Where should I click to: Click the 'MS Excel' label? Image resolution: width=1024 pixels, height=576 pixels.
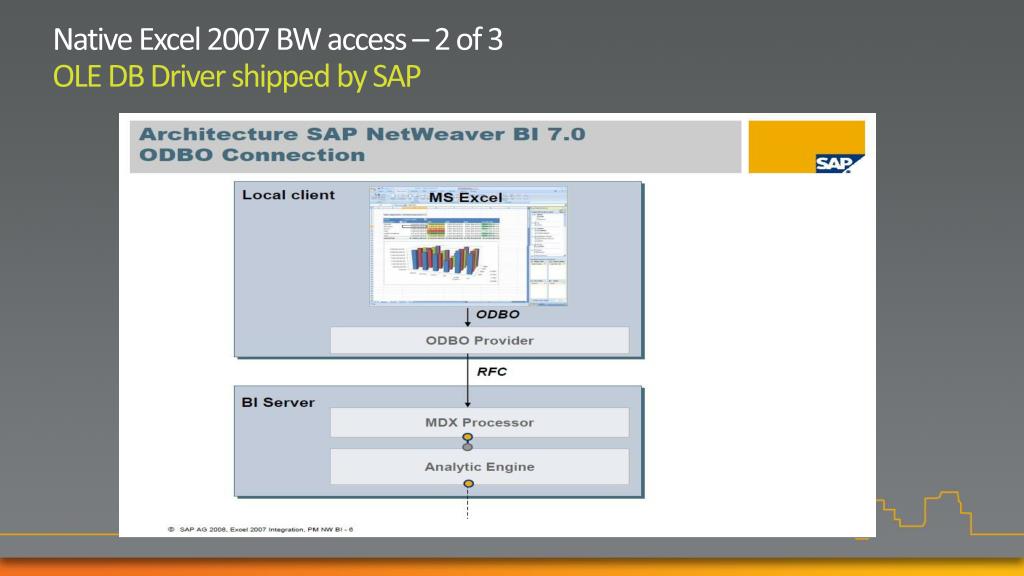click(466, 197)
